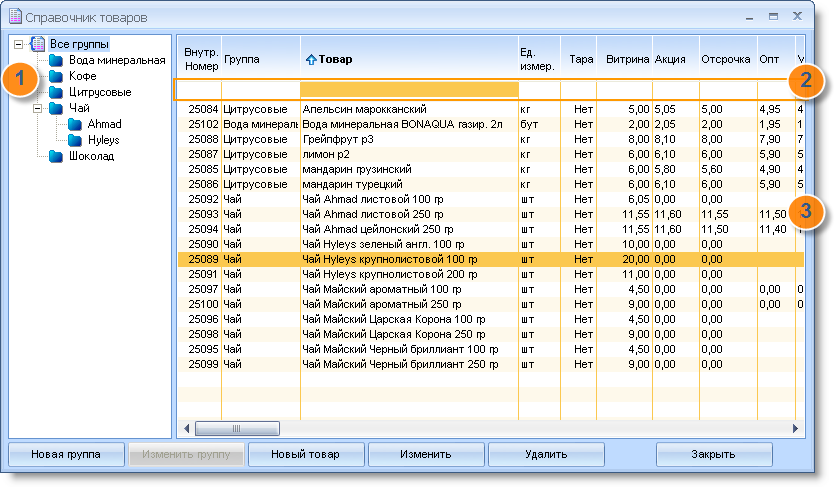Click the Все группы root catalog icon

pyautogui.click(x=38, y=44)
